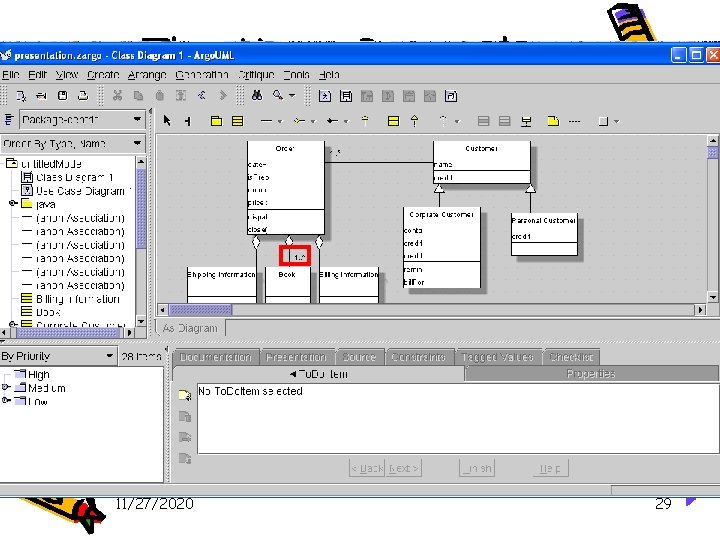Image resolution: width=720 pixels, height=540 pixels.
Task: Select the Composition filled-diamond tool
Action: point(332,121)
